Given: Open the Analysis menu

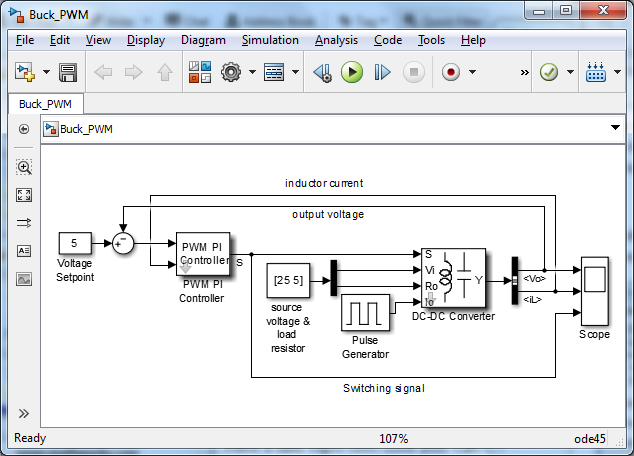Looking at the screenshot, I should click(337, 40).
